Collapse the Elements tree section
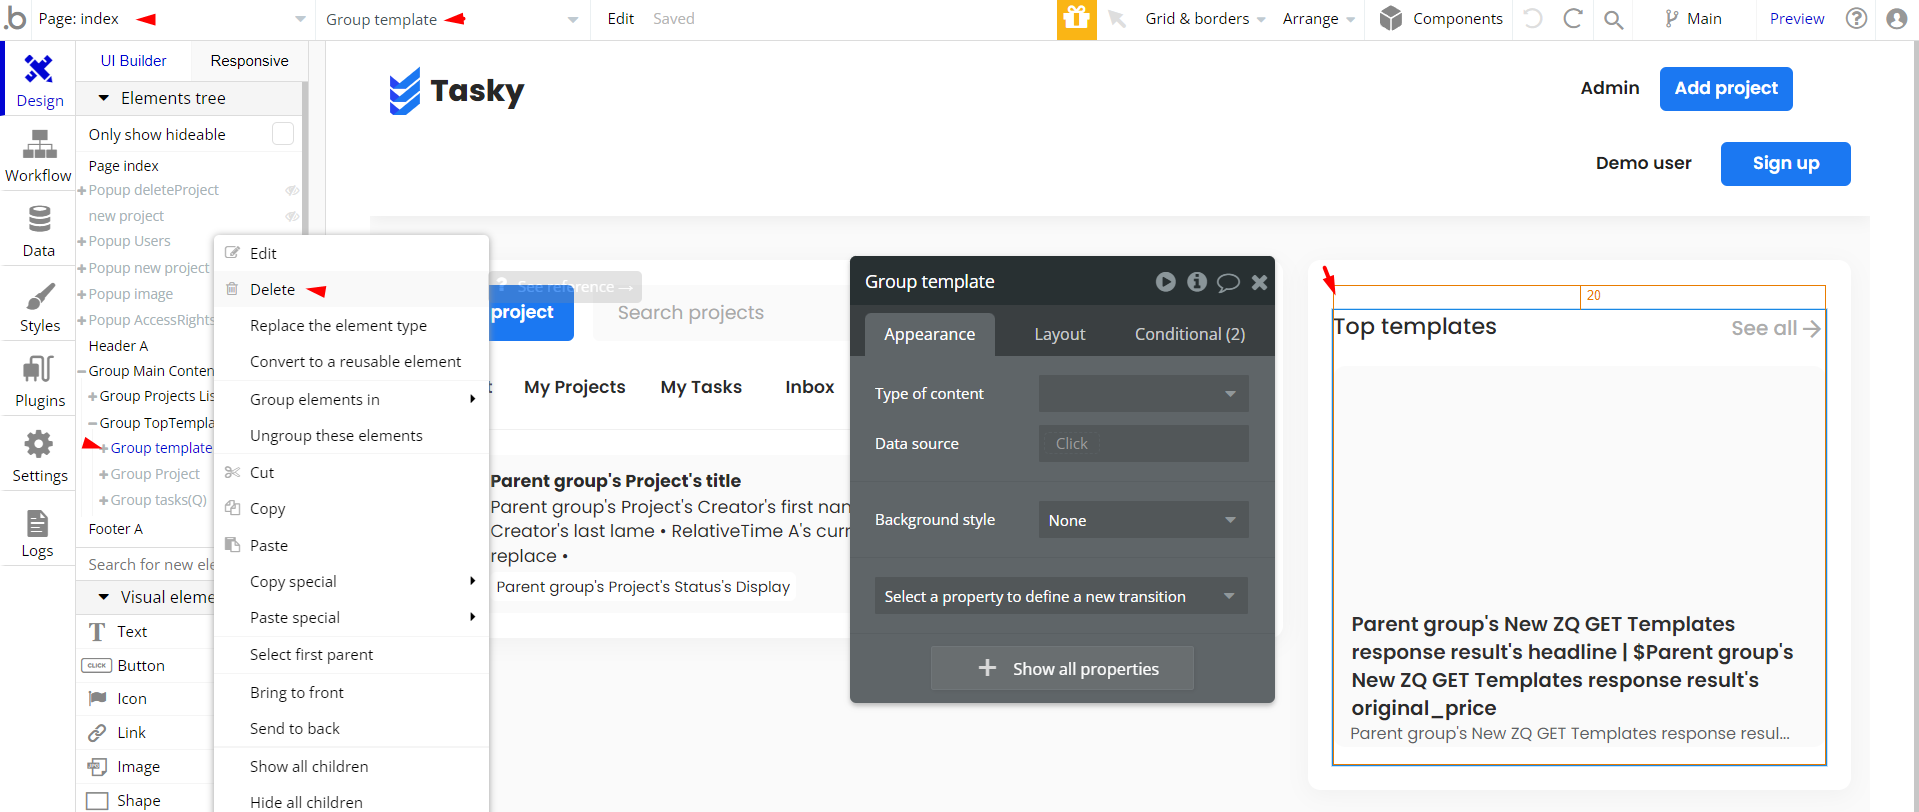Viewport: 1919px width, 812px height. [x=103, y=98]
